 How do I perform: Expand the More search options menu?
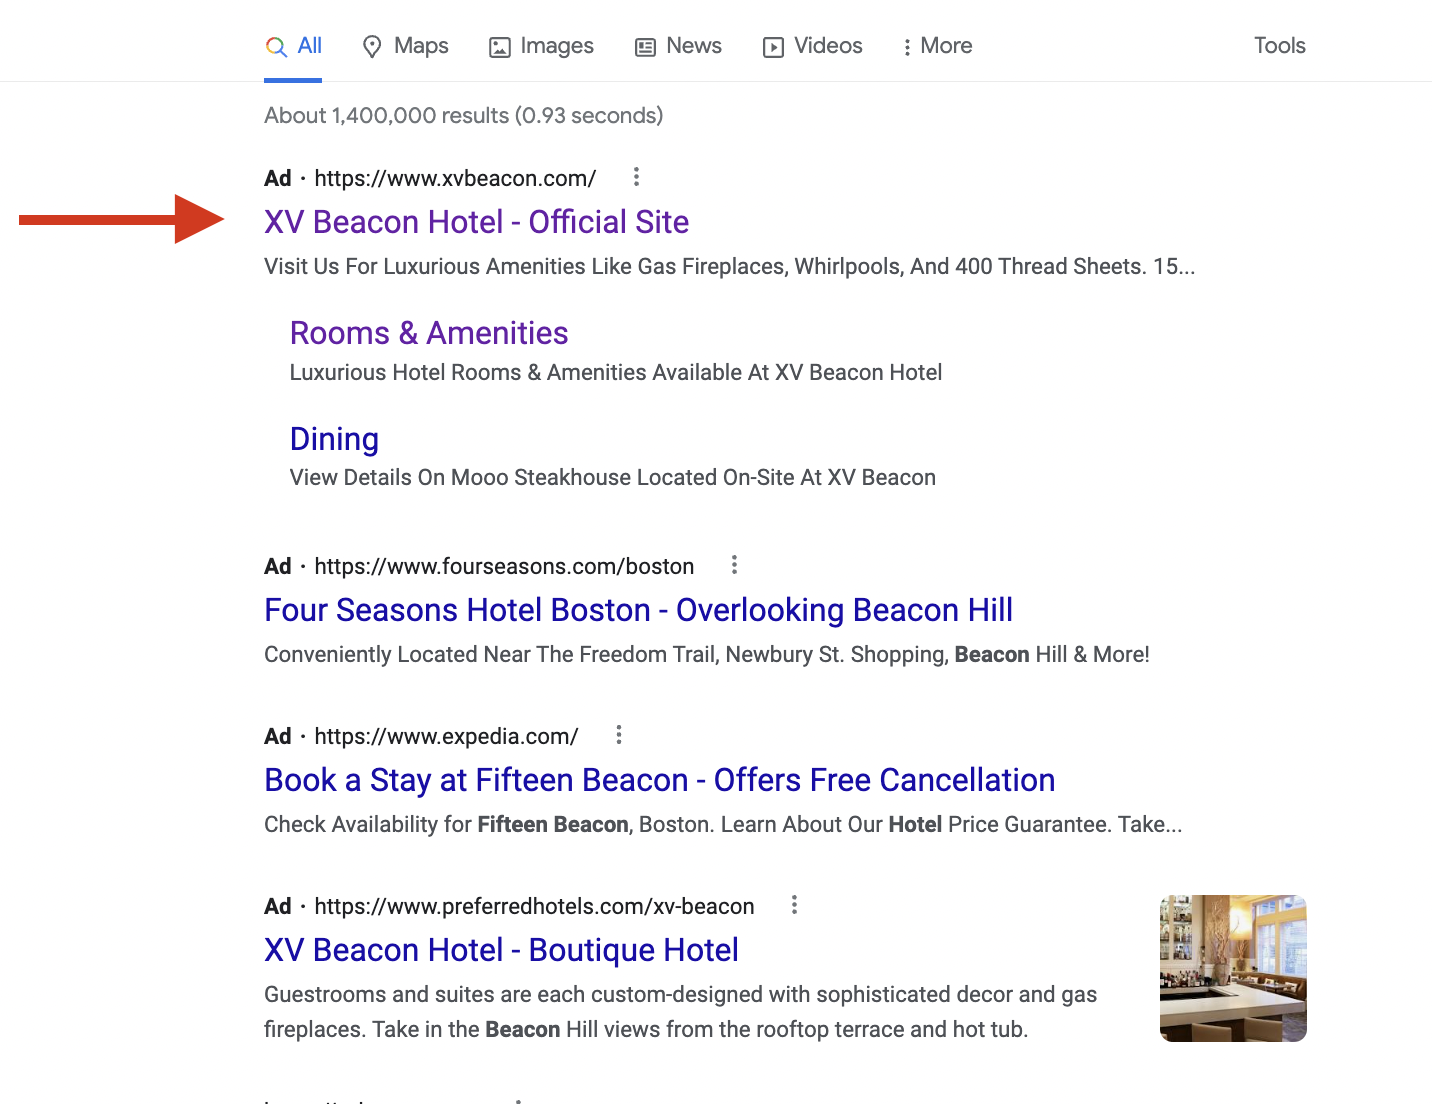tap(937, 46)
